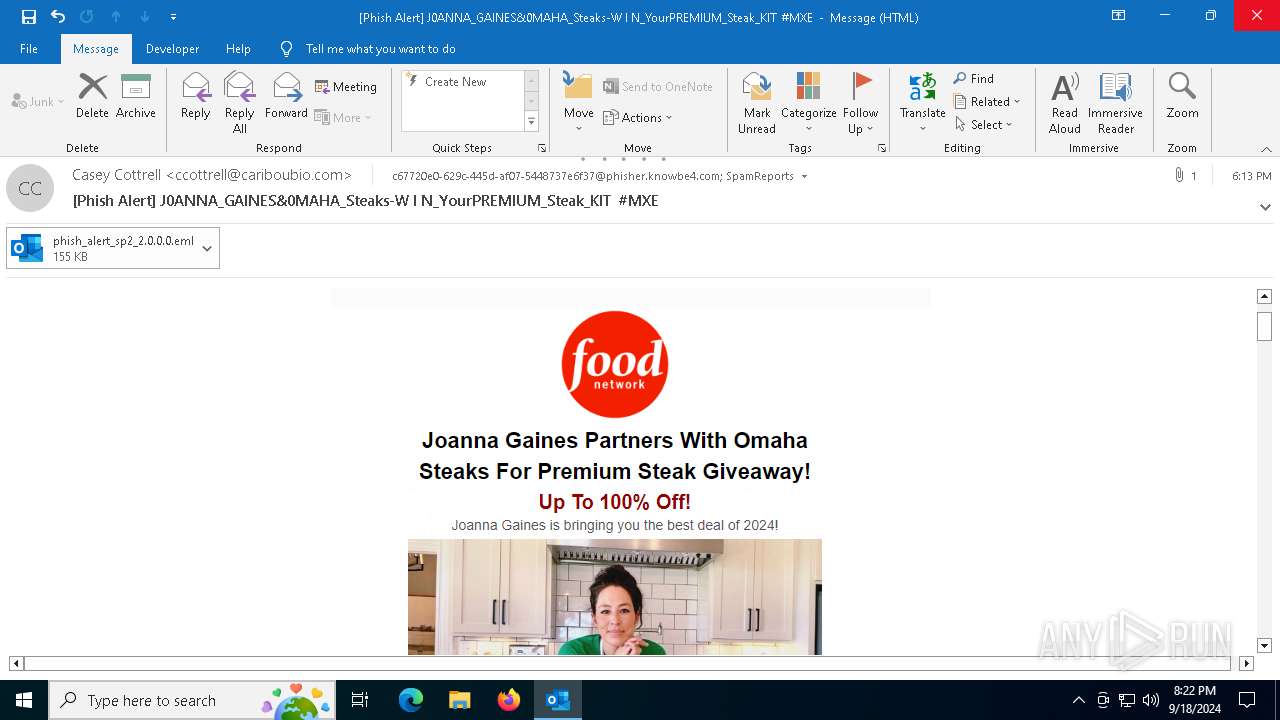Open the Tags dialog launcher
The image size is (1280, 720).
(x=882, y=148)
